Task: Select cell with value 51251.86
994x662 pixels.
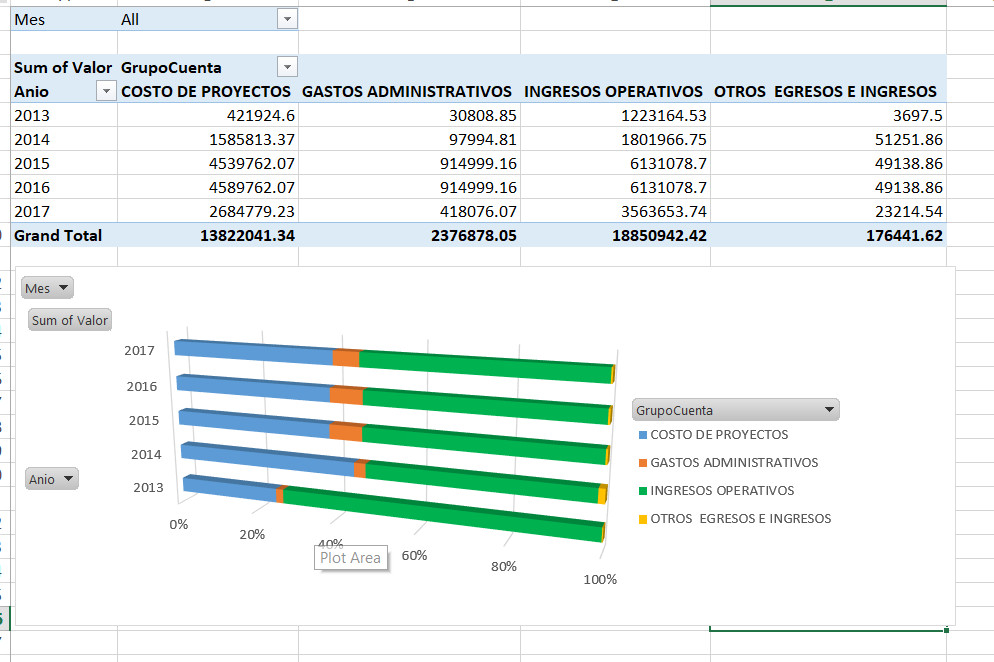Action: click(829, 140)
